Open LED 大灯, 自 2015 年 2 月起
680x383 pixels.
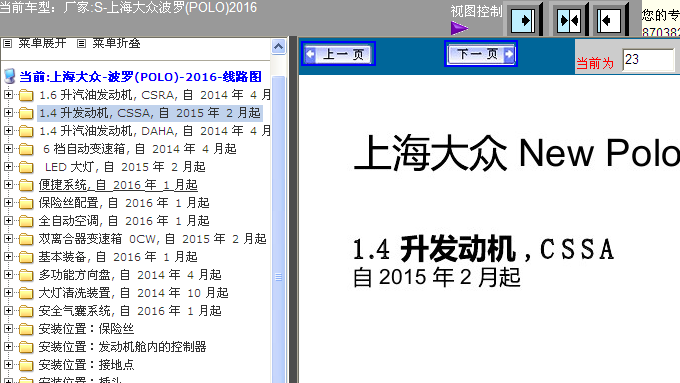(125, 167)
